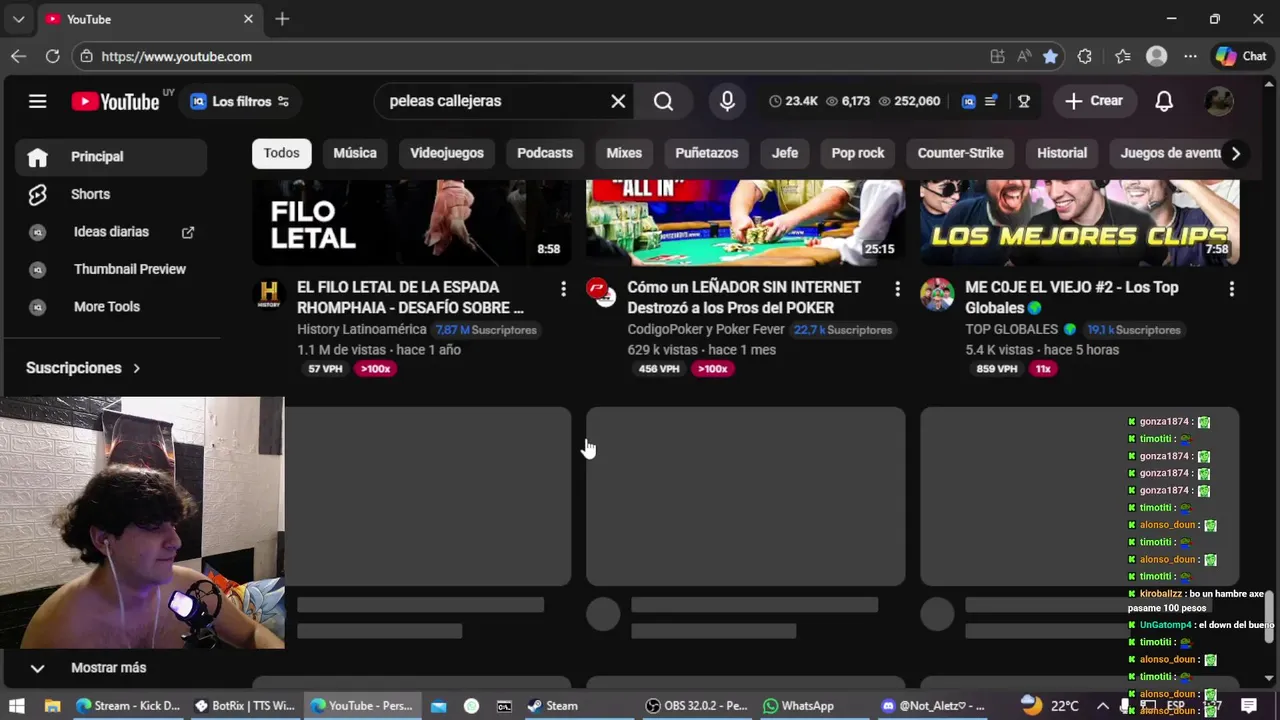
Task: Open the browser tab list dropdown
Action: (18, 19)
